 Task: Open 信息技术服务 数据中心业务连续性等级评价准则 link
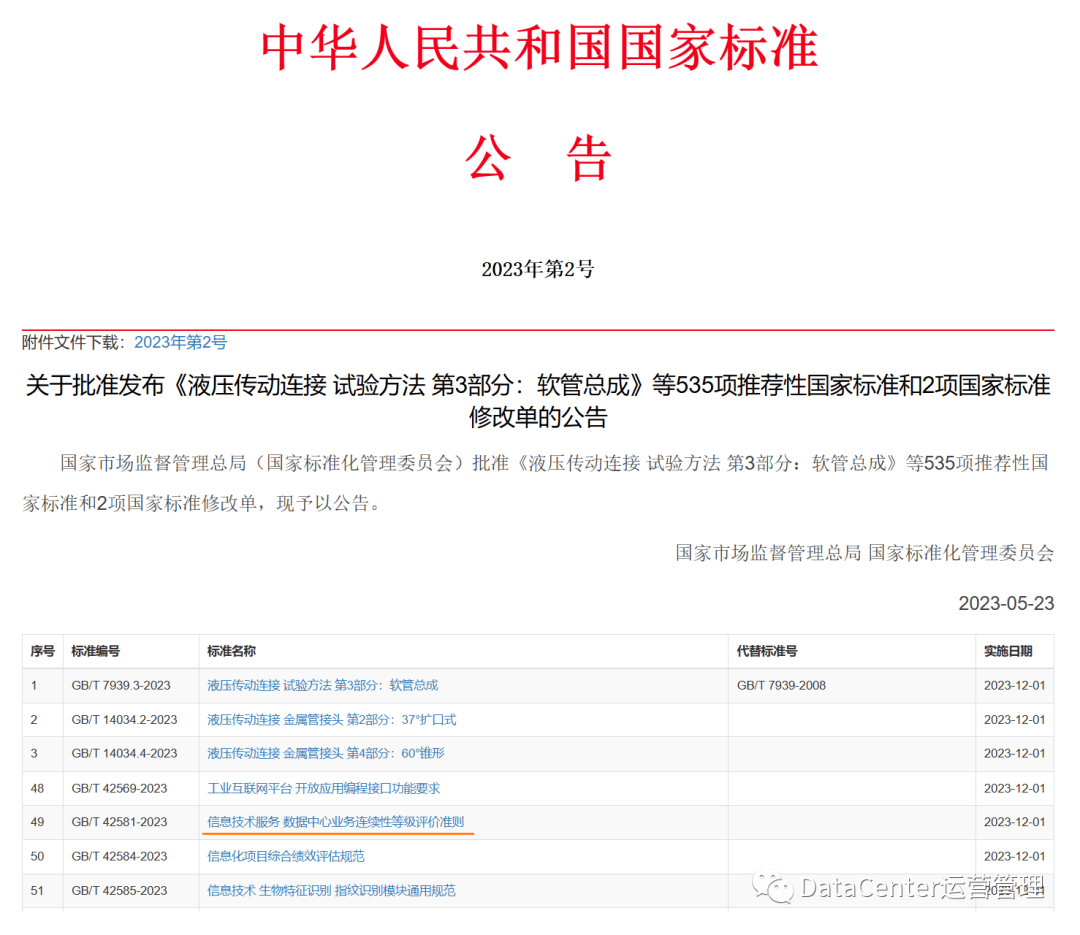point(335,822)
